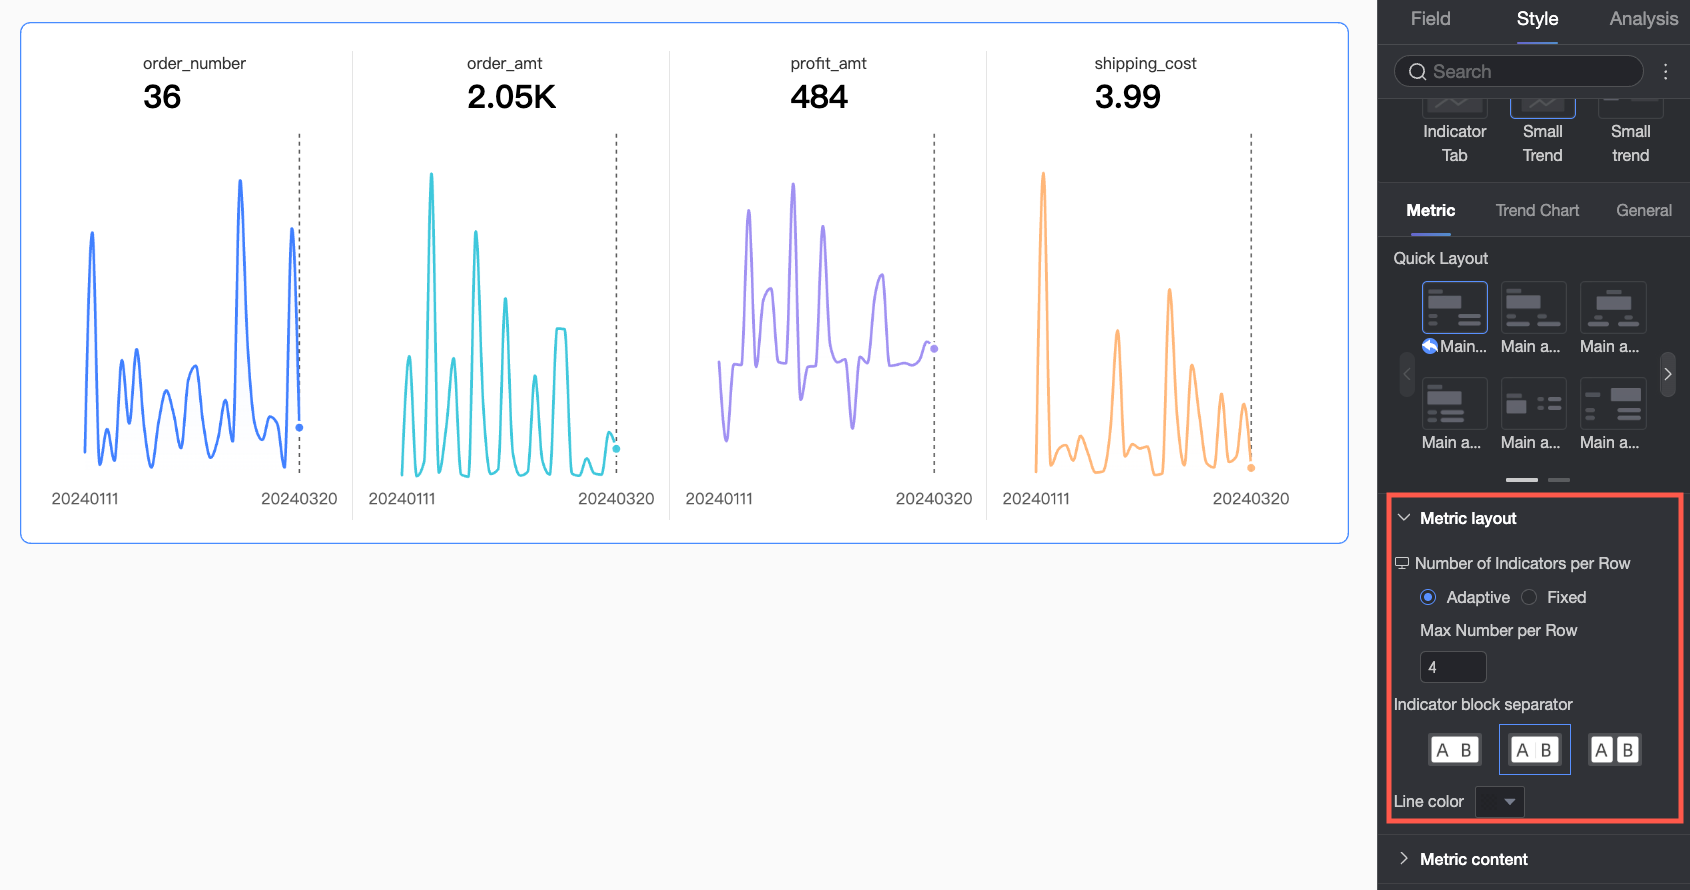The width and height of the screenshot is (1690, 890).
Task: Pick the third Quick Layout option in top row
Action: coord(1612,307)
